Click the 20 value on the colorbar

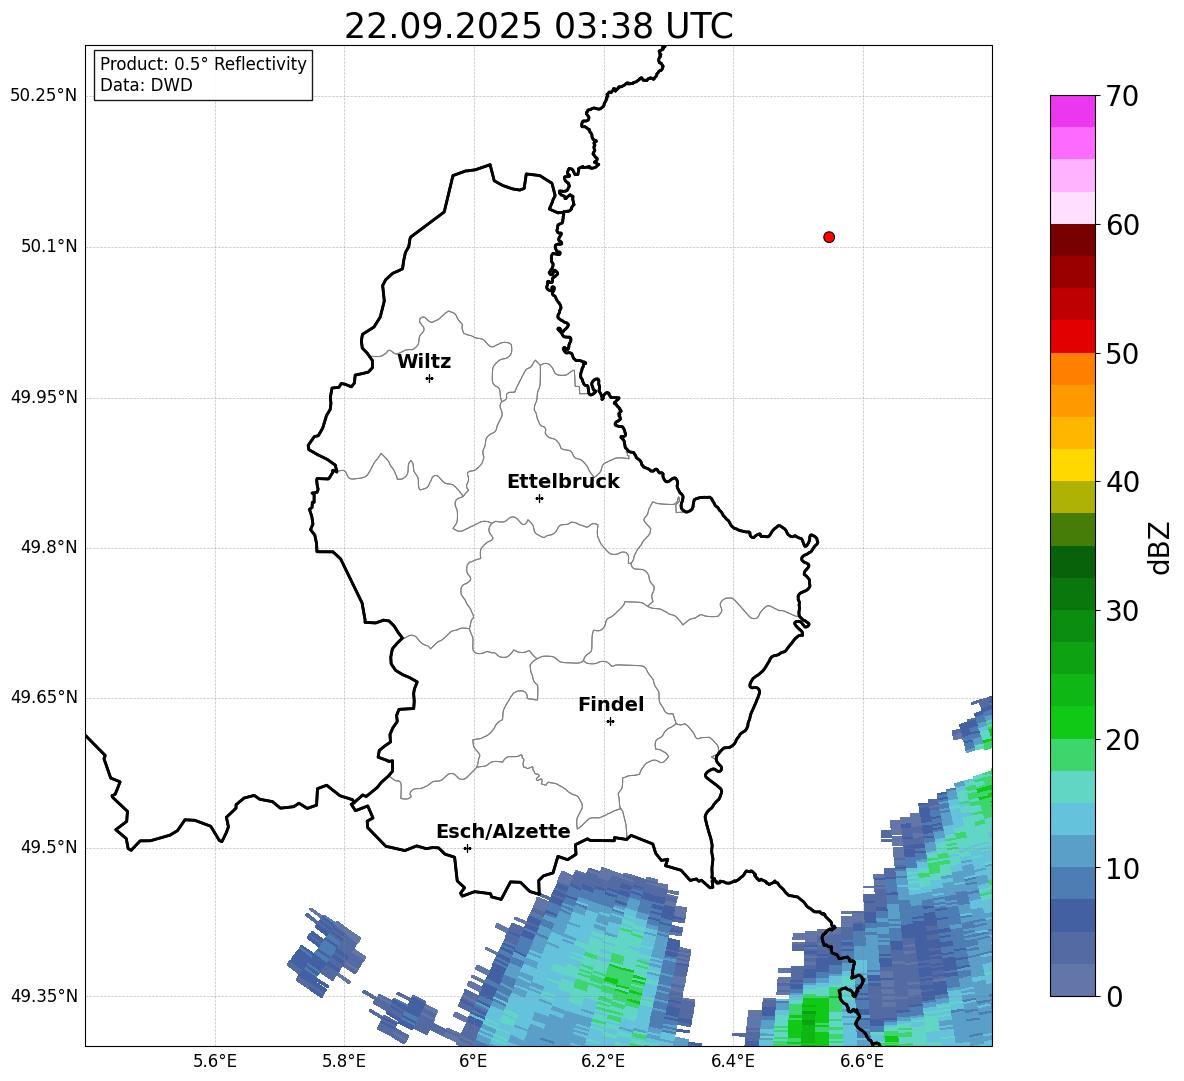coord(1122,739)
